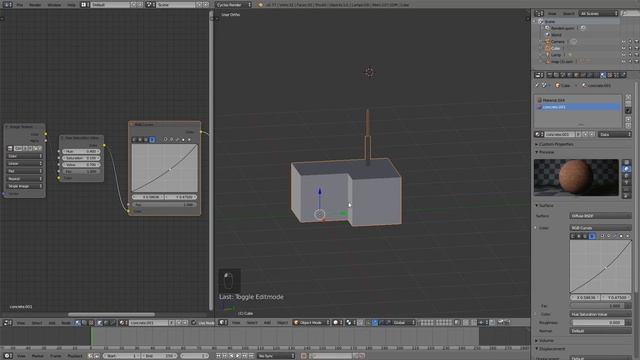640x360 pixels.
Task: Select the R channel on RGB Curves node
Action: 140,140
